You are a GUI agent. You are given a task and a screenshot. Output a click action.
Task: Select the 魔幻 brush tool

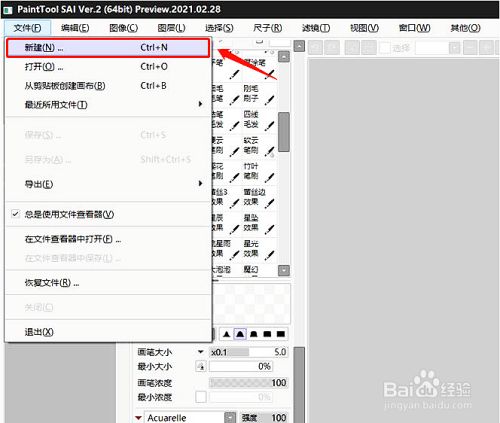pos(259,270)
